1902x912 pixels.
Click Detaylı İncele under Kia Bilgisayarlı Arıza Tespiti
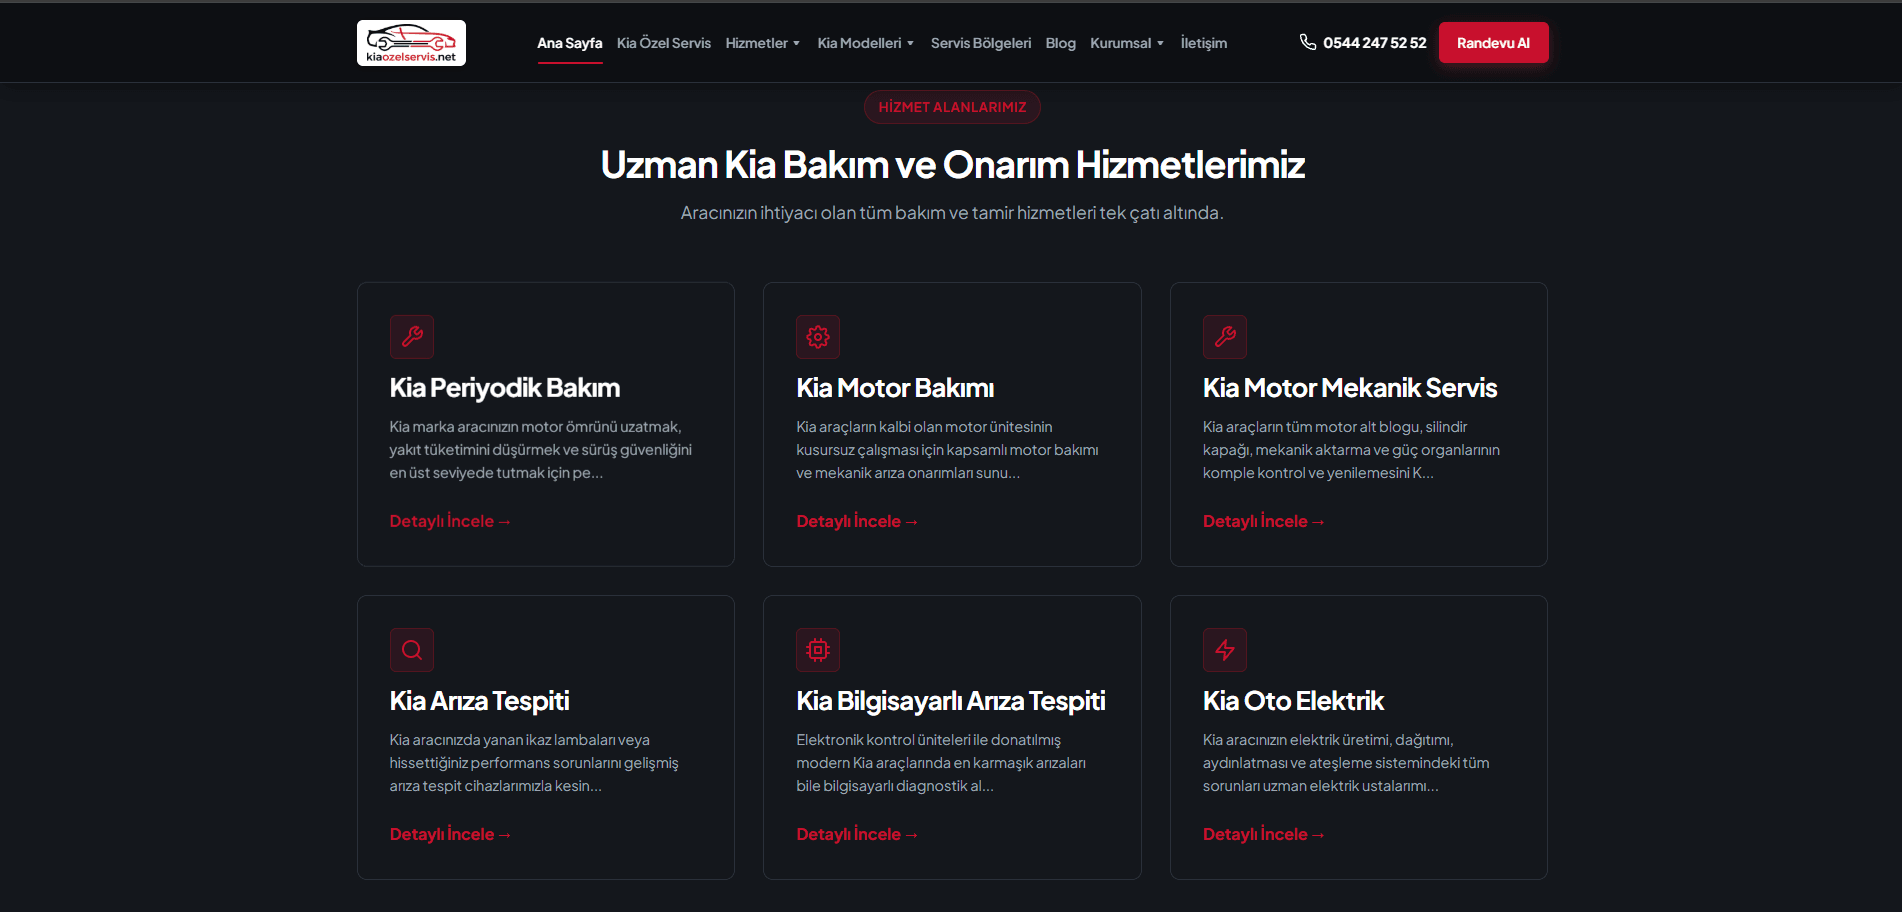(x=857, y=834)
